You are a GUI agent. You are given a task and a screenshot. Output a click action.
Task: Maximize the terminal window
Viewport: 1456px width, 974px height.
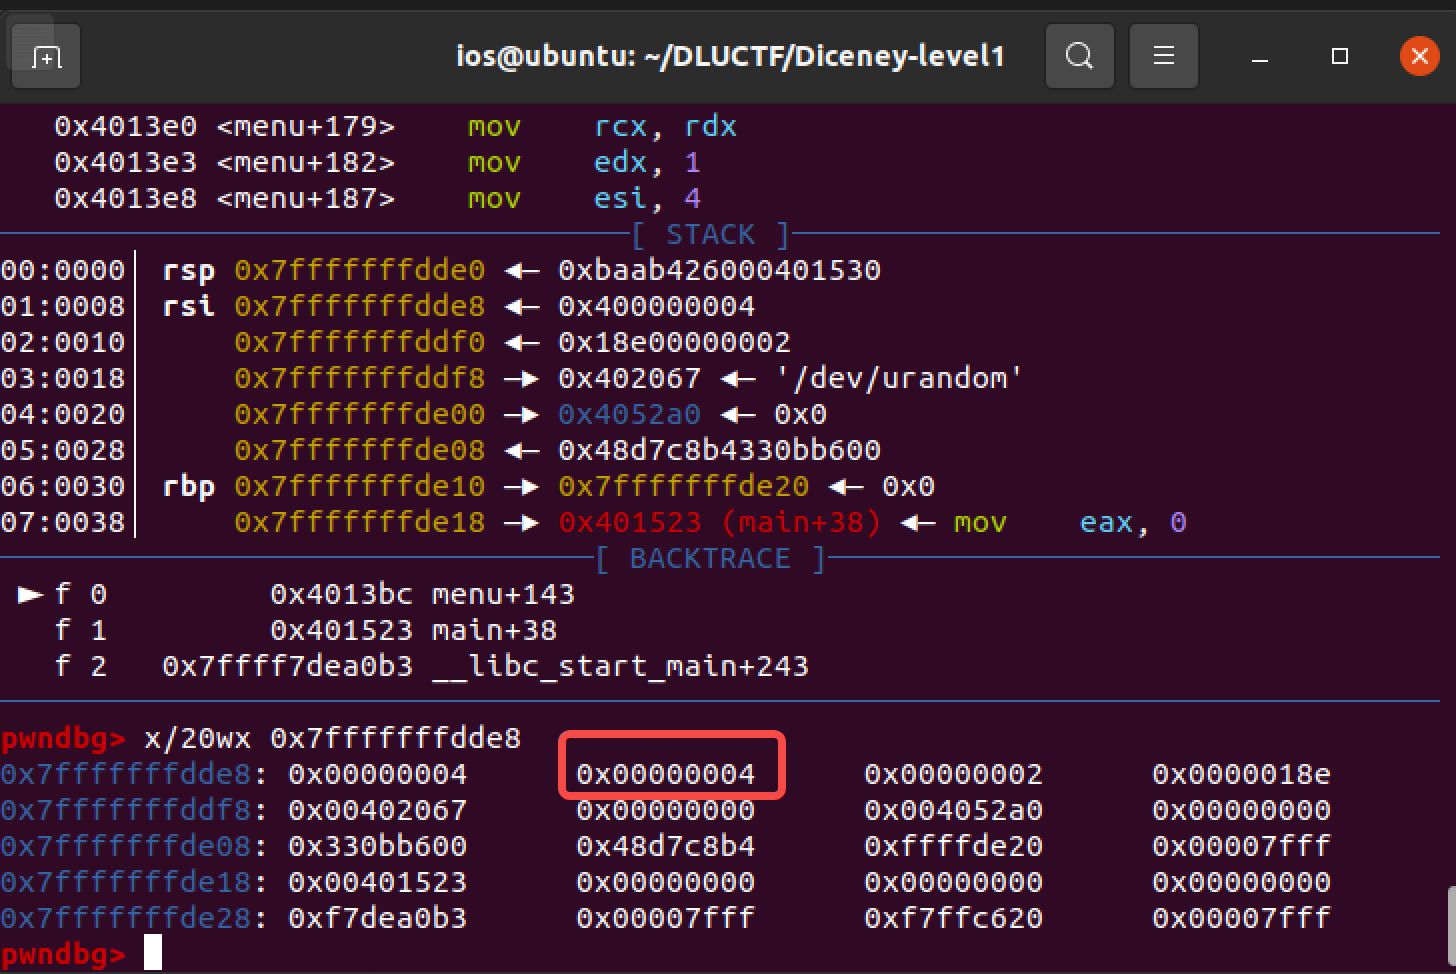point(1340,57)
